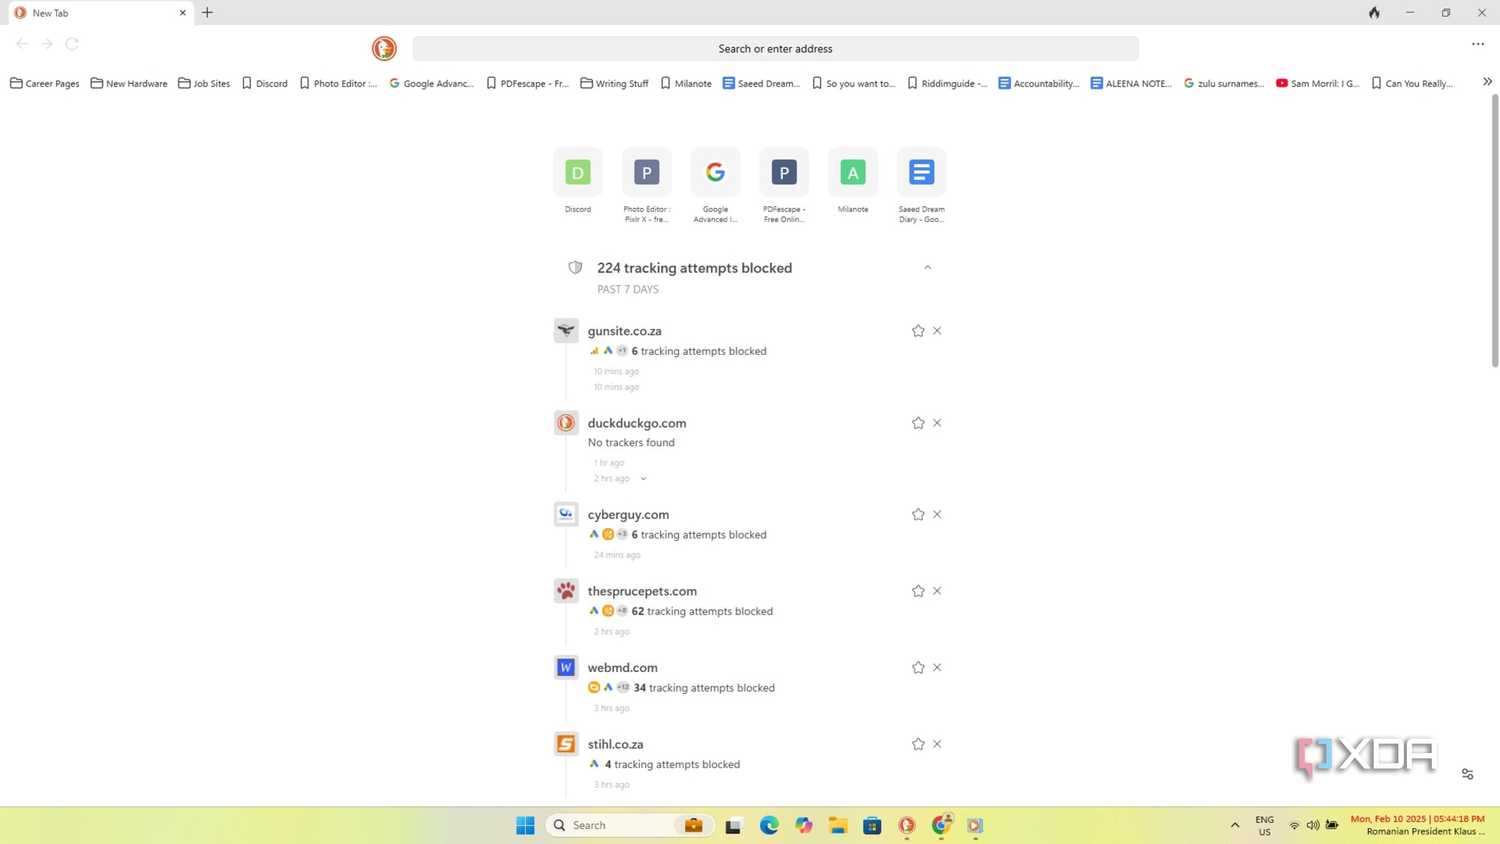Open the Writing Stuff bookmarks folder
Viewport: 1500px width, 844px height.
[614, 83]
